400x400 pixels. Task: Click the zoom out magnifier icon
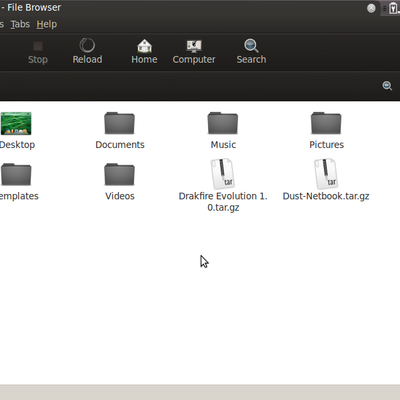387,86
